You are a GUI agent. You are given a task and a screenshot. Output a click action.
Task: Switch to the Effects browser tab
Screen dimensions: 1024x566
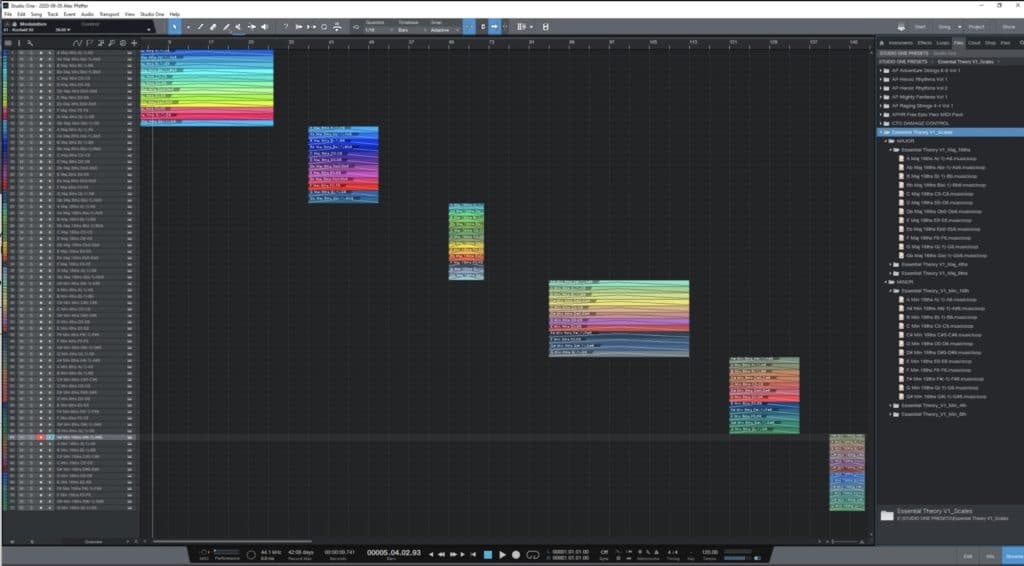click(x=925, y=43)
